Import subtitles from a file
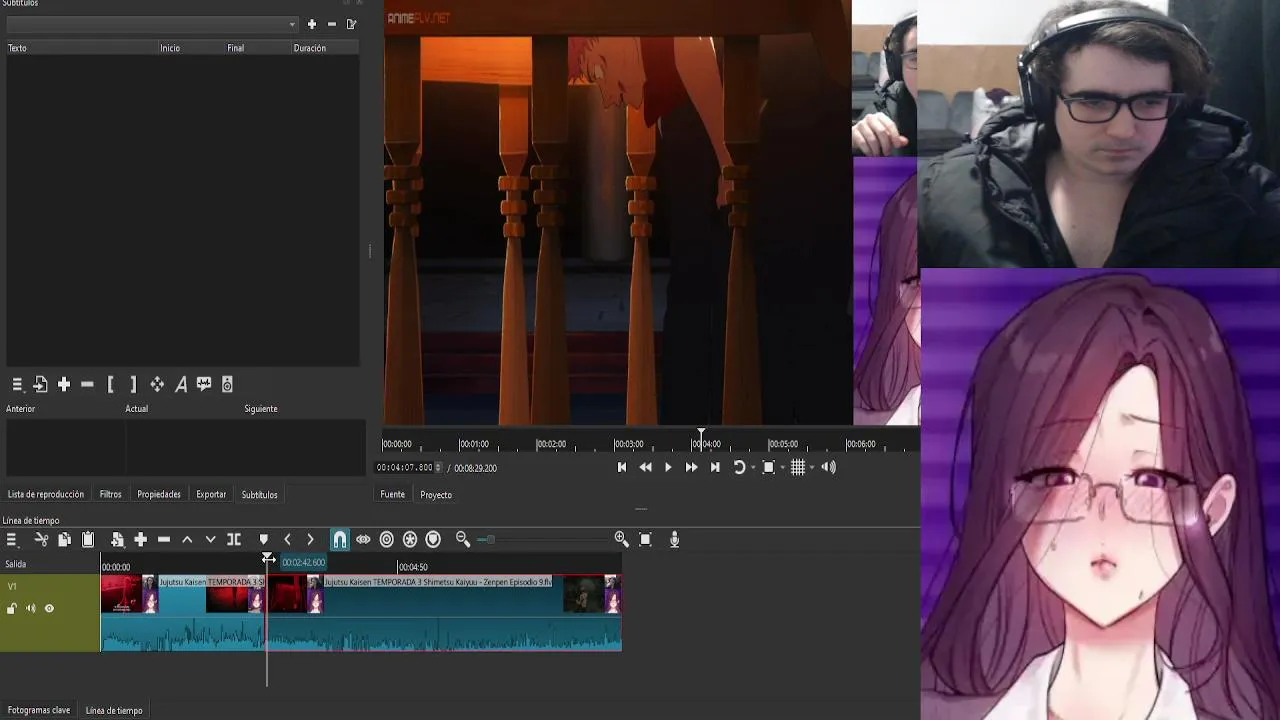 coord(40,384)
